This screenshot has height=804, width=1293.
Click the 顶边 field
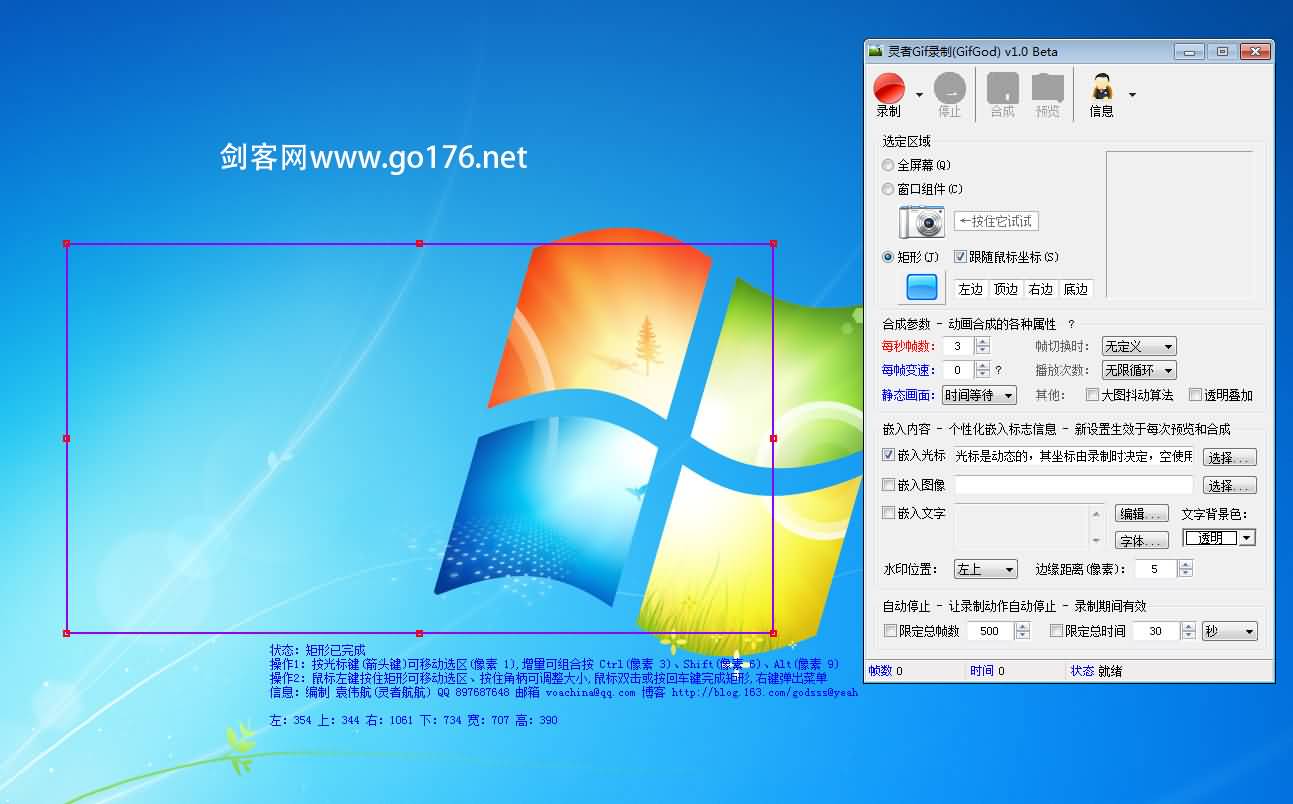point(1005,289)
